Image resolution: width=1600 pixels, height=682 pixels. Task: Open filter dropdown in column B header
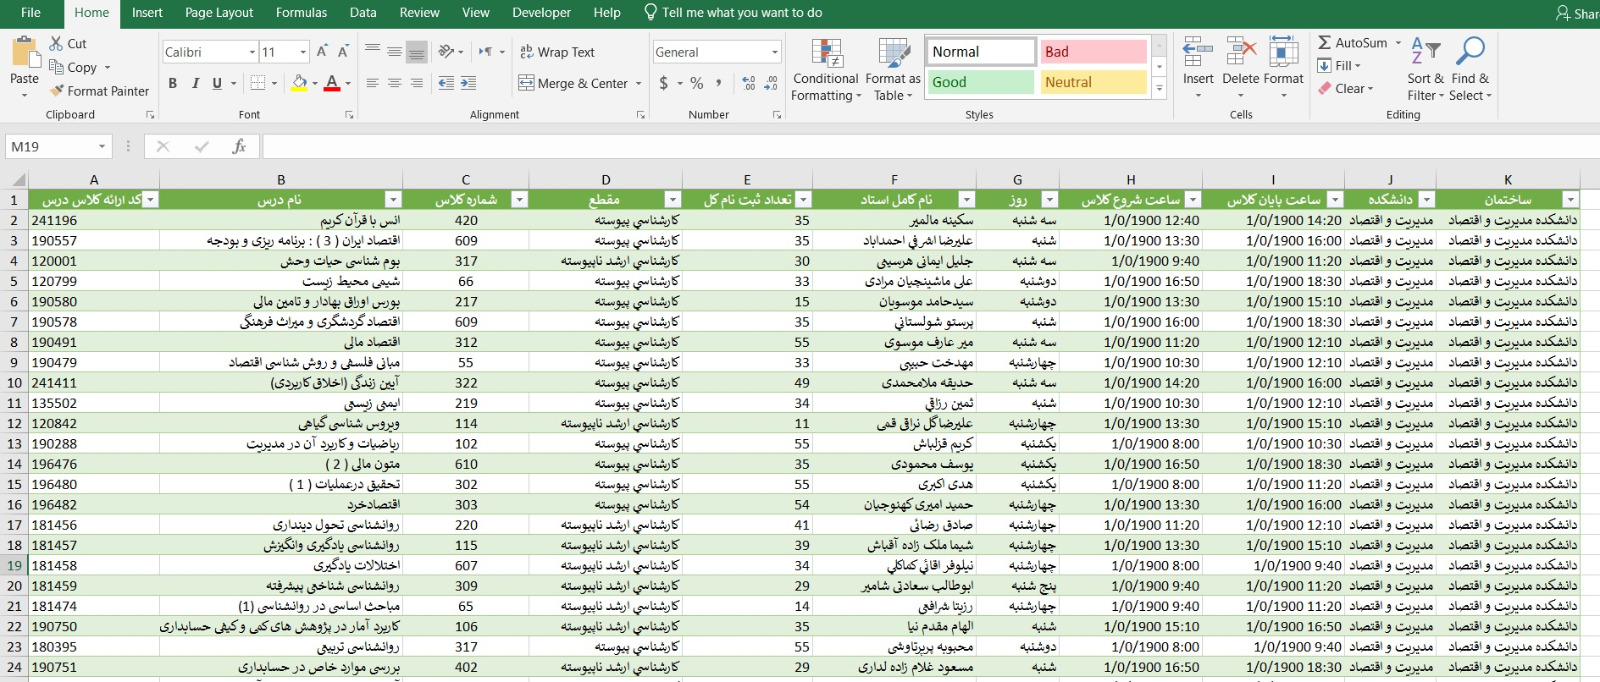point(393,200)
